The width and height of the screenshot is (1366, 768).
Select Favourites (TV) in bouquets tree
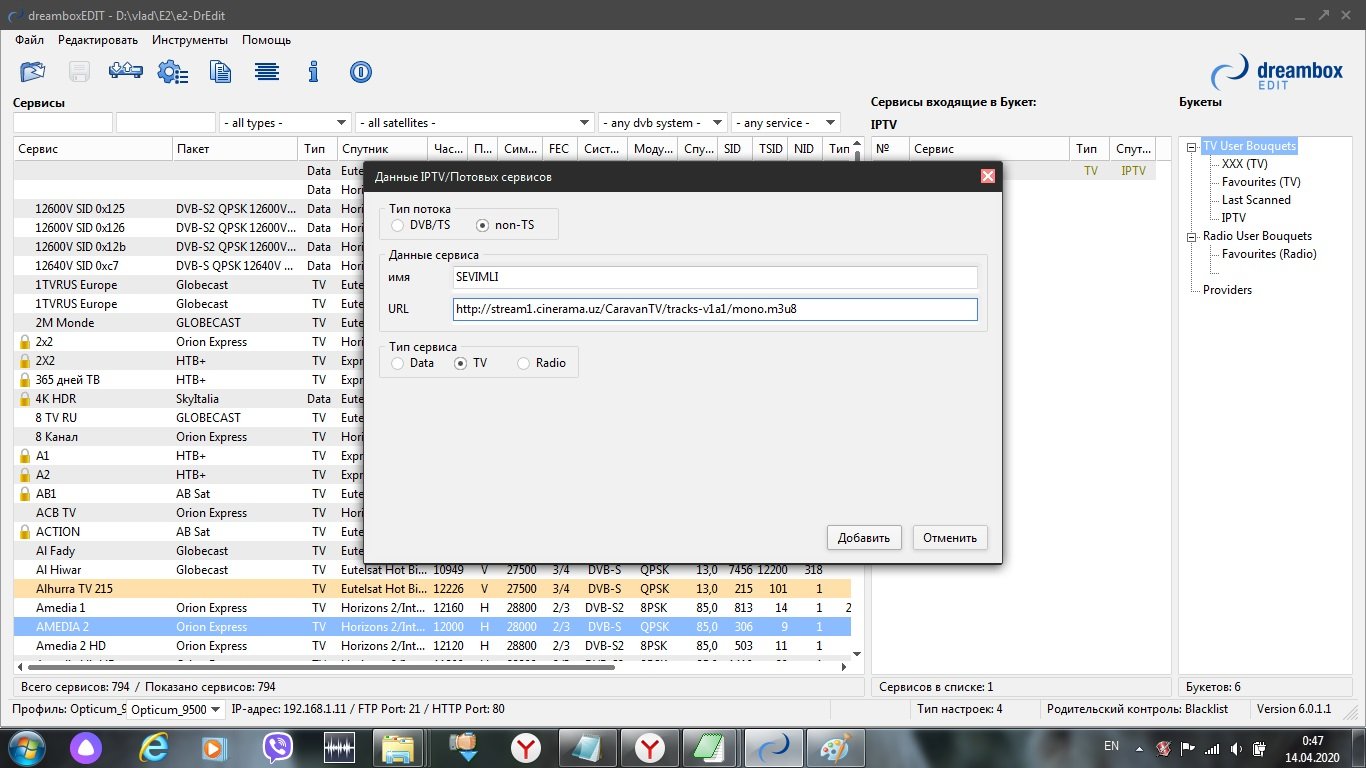[1260, 182]
